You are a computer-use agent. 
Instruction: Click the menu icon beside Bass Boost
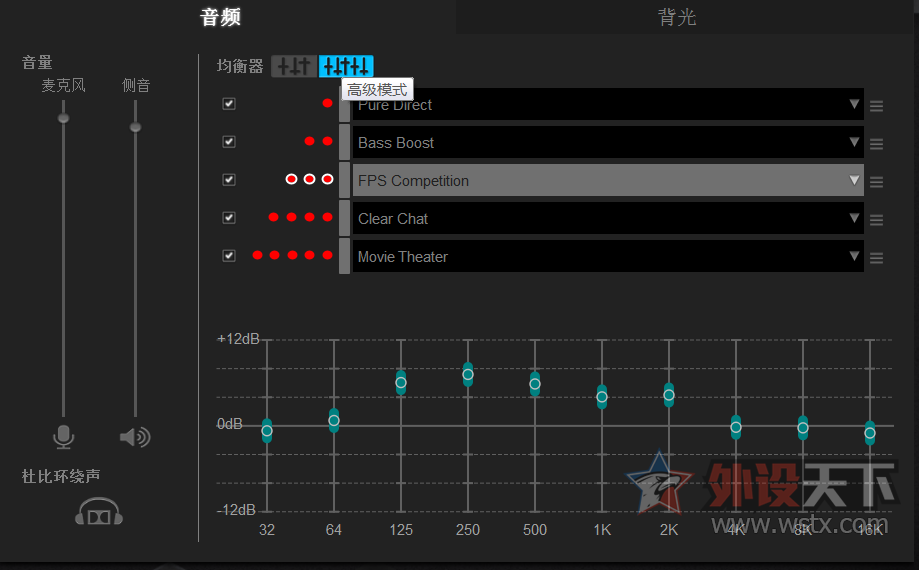pyautogui.click(x=876, y=144)
